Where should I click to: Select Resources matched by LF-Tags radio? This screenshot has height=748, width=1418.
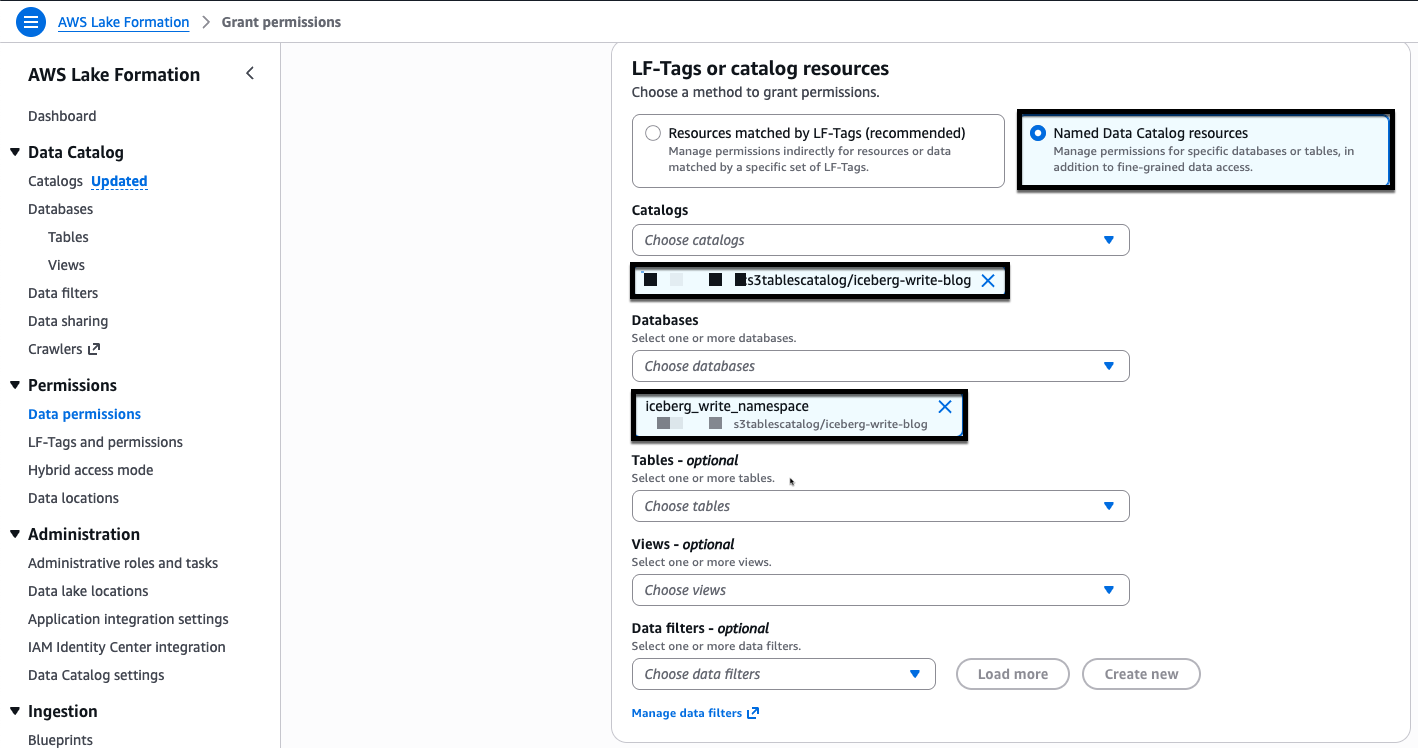tap(653, 133)
